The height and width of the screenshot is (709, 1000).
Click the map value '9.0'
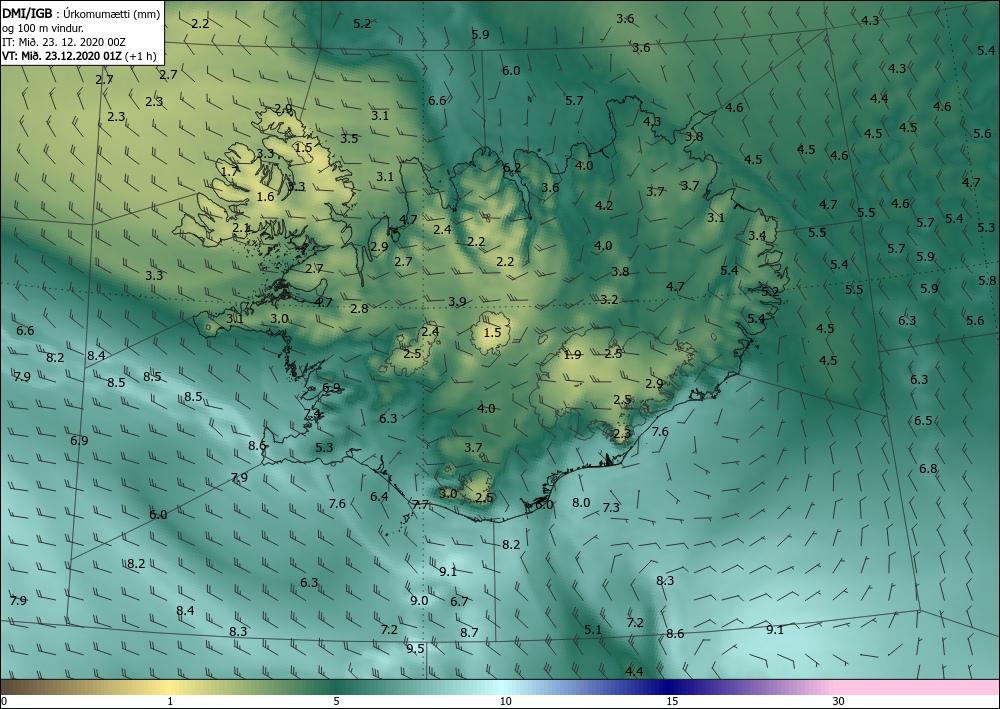419,601
